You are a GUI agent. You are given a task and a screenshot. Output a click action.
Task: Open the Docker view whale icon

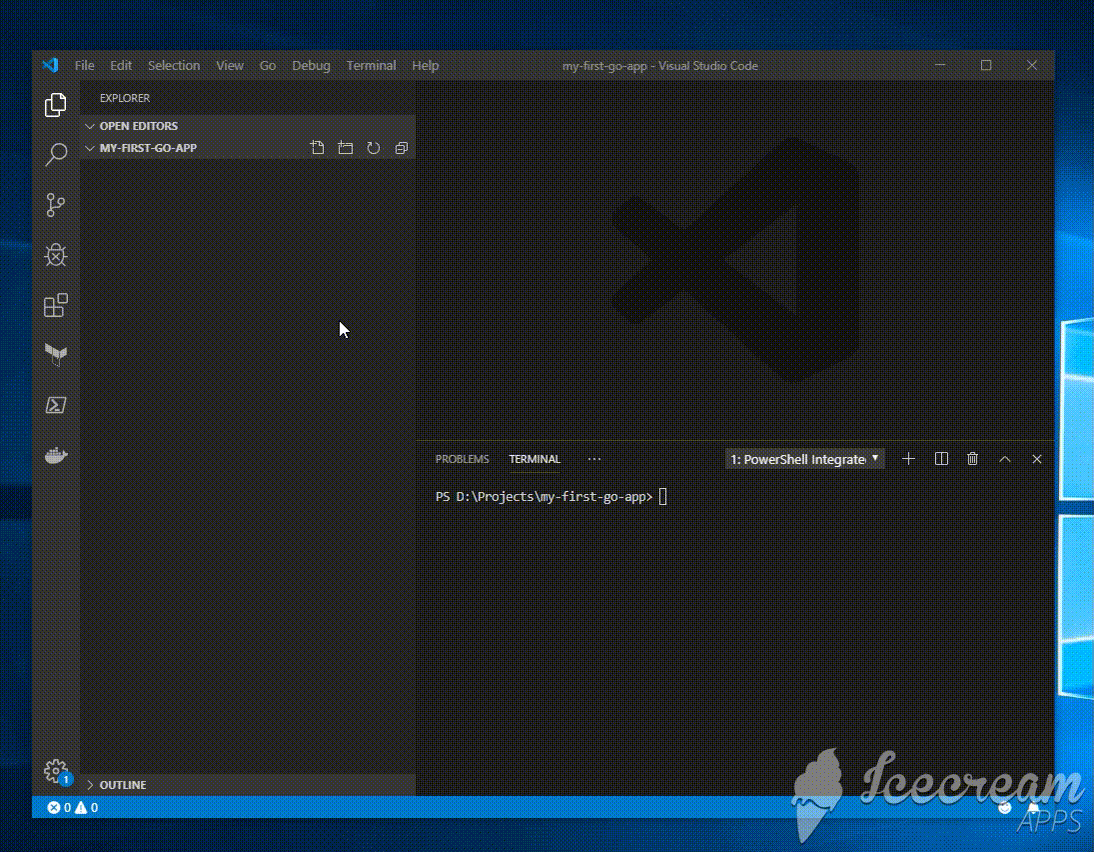[x=56, y=456]
